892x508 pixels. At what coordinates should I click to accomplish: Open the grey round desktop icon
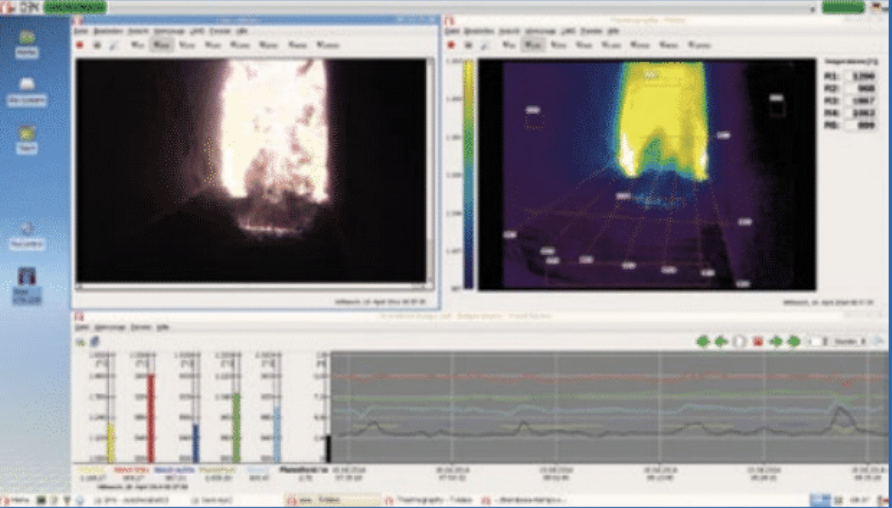(x=27, y=236)
